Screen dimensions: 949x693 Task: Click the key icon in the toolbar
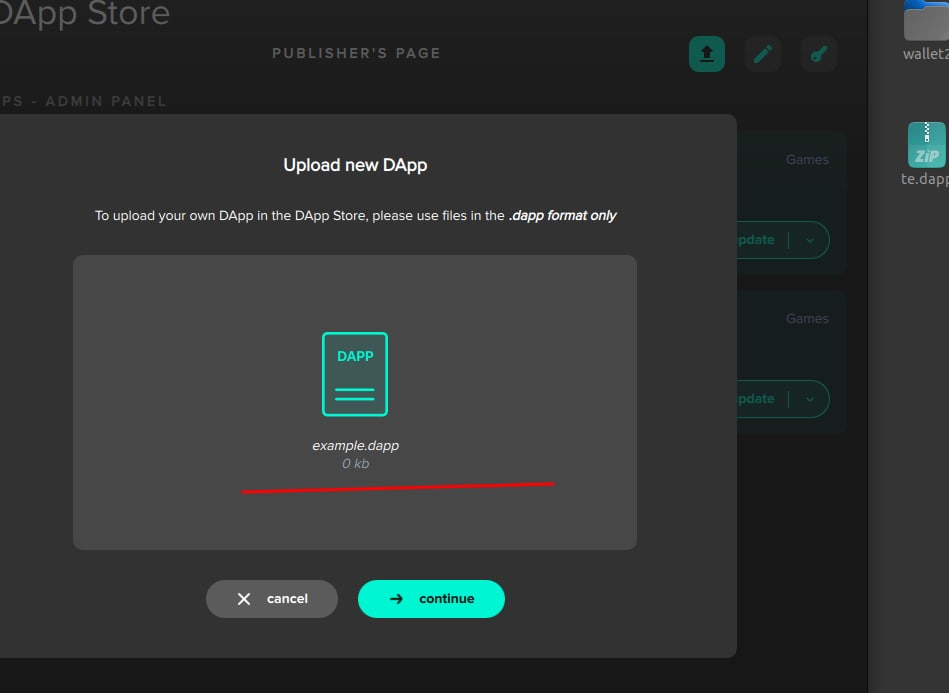(x=818, y=53)
